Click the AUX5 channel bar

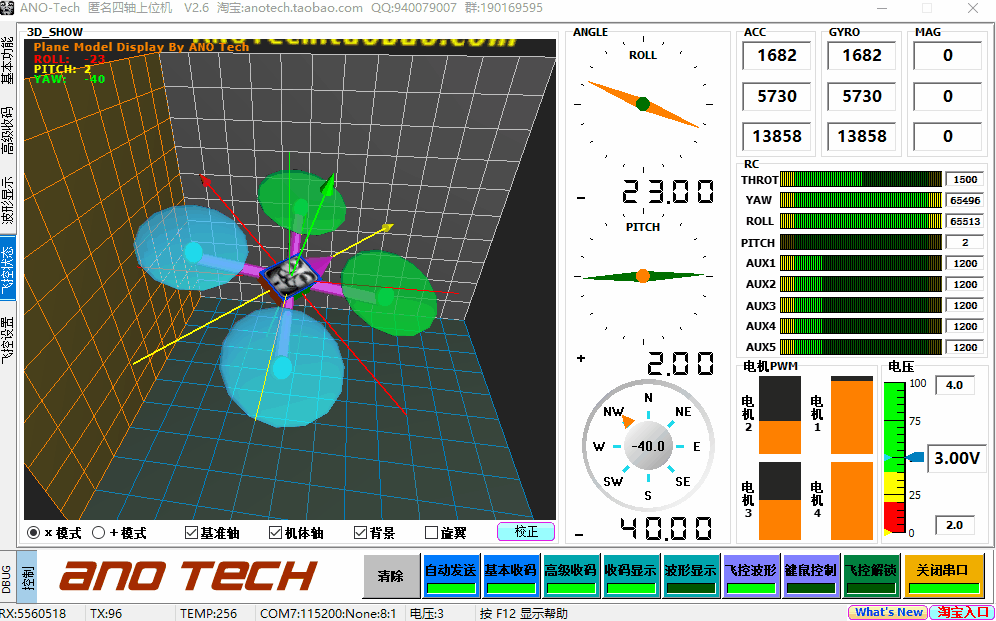tap(860, 347)
